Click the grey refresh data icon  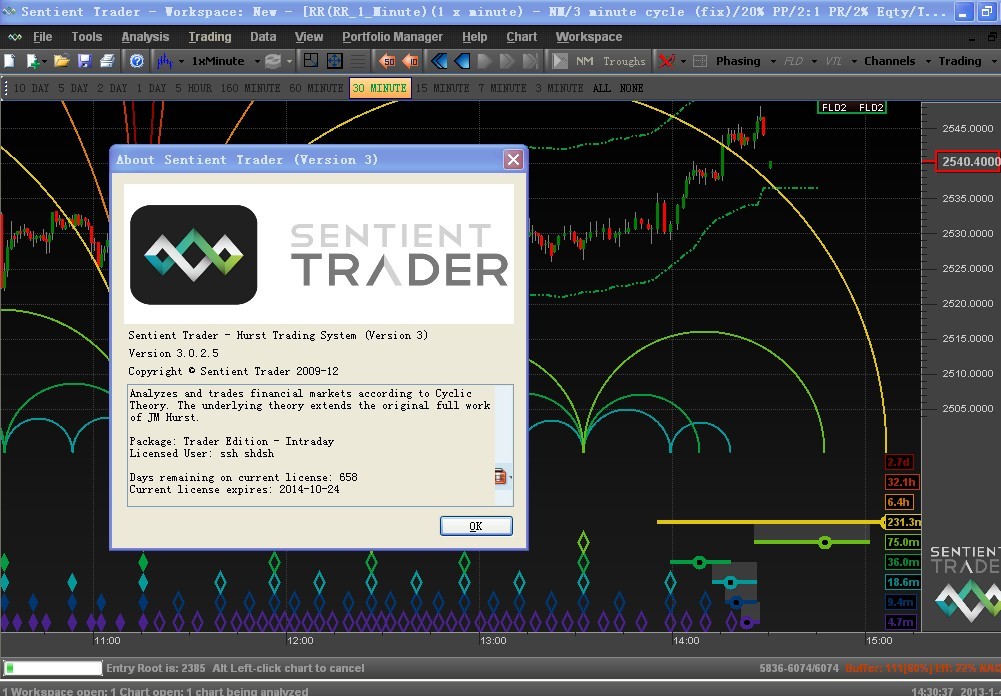pos(273,61)
